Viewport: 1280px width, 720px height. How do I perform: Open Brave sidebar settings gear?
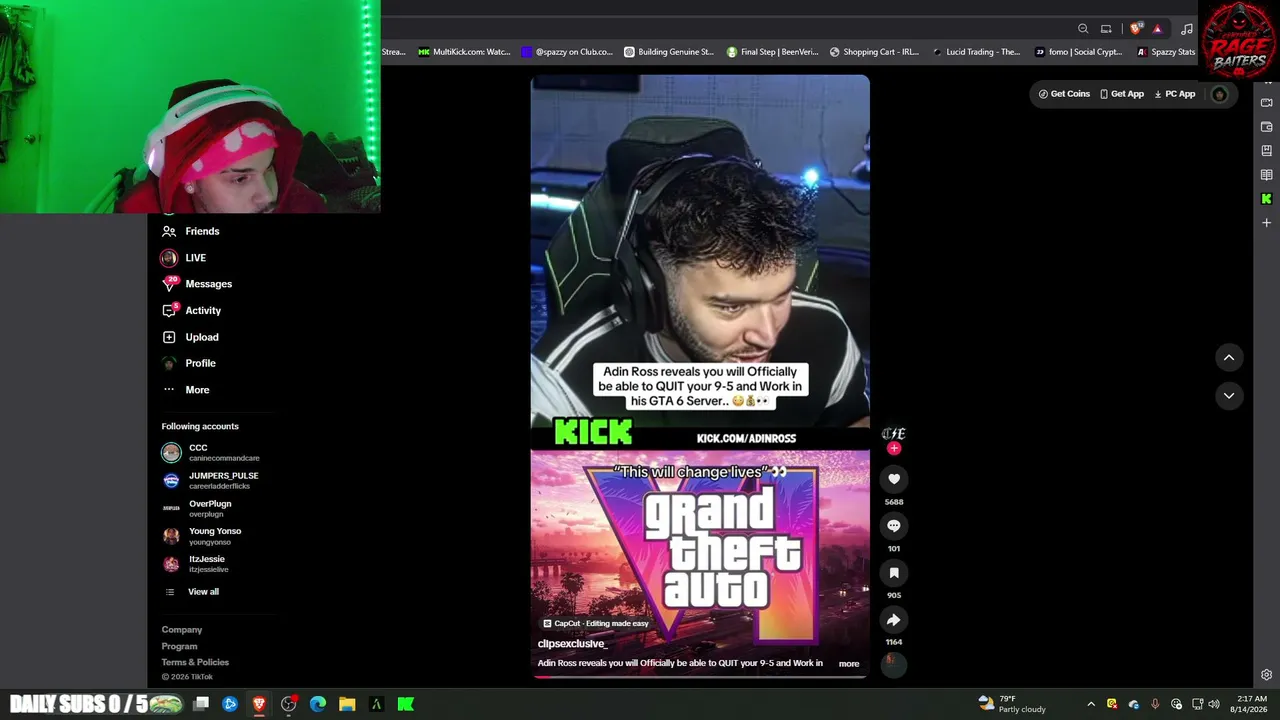point(1266,675)
